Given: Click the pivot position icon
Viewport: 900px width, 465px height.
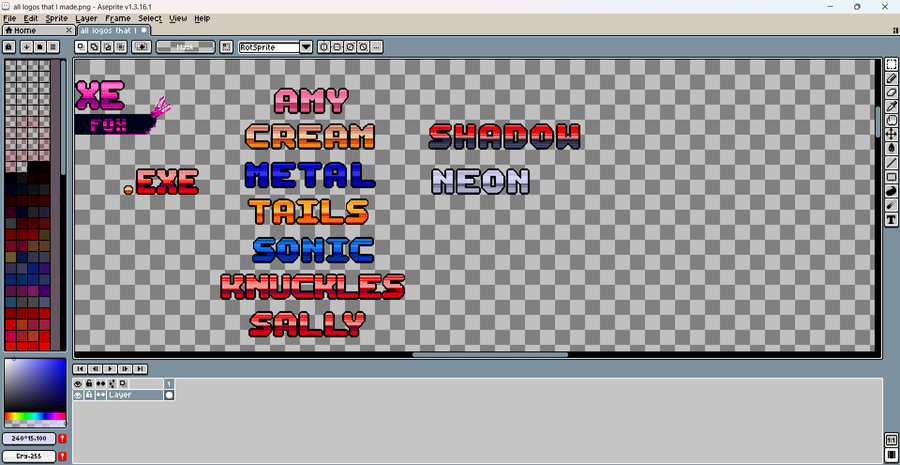Looking at the screenshot, I should click(x=226, y=46).
